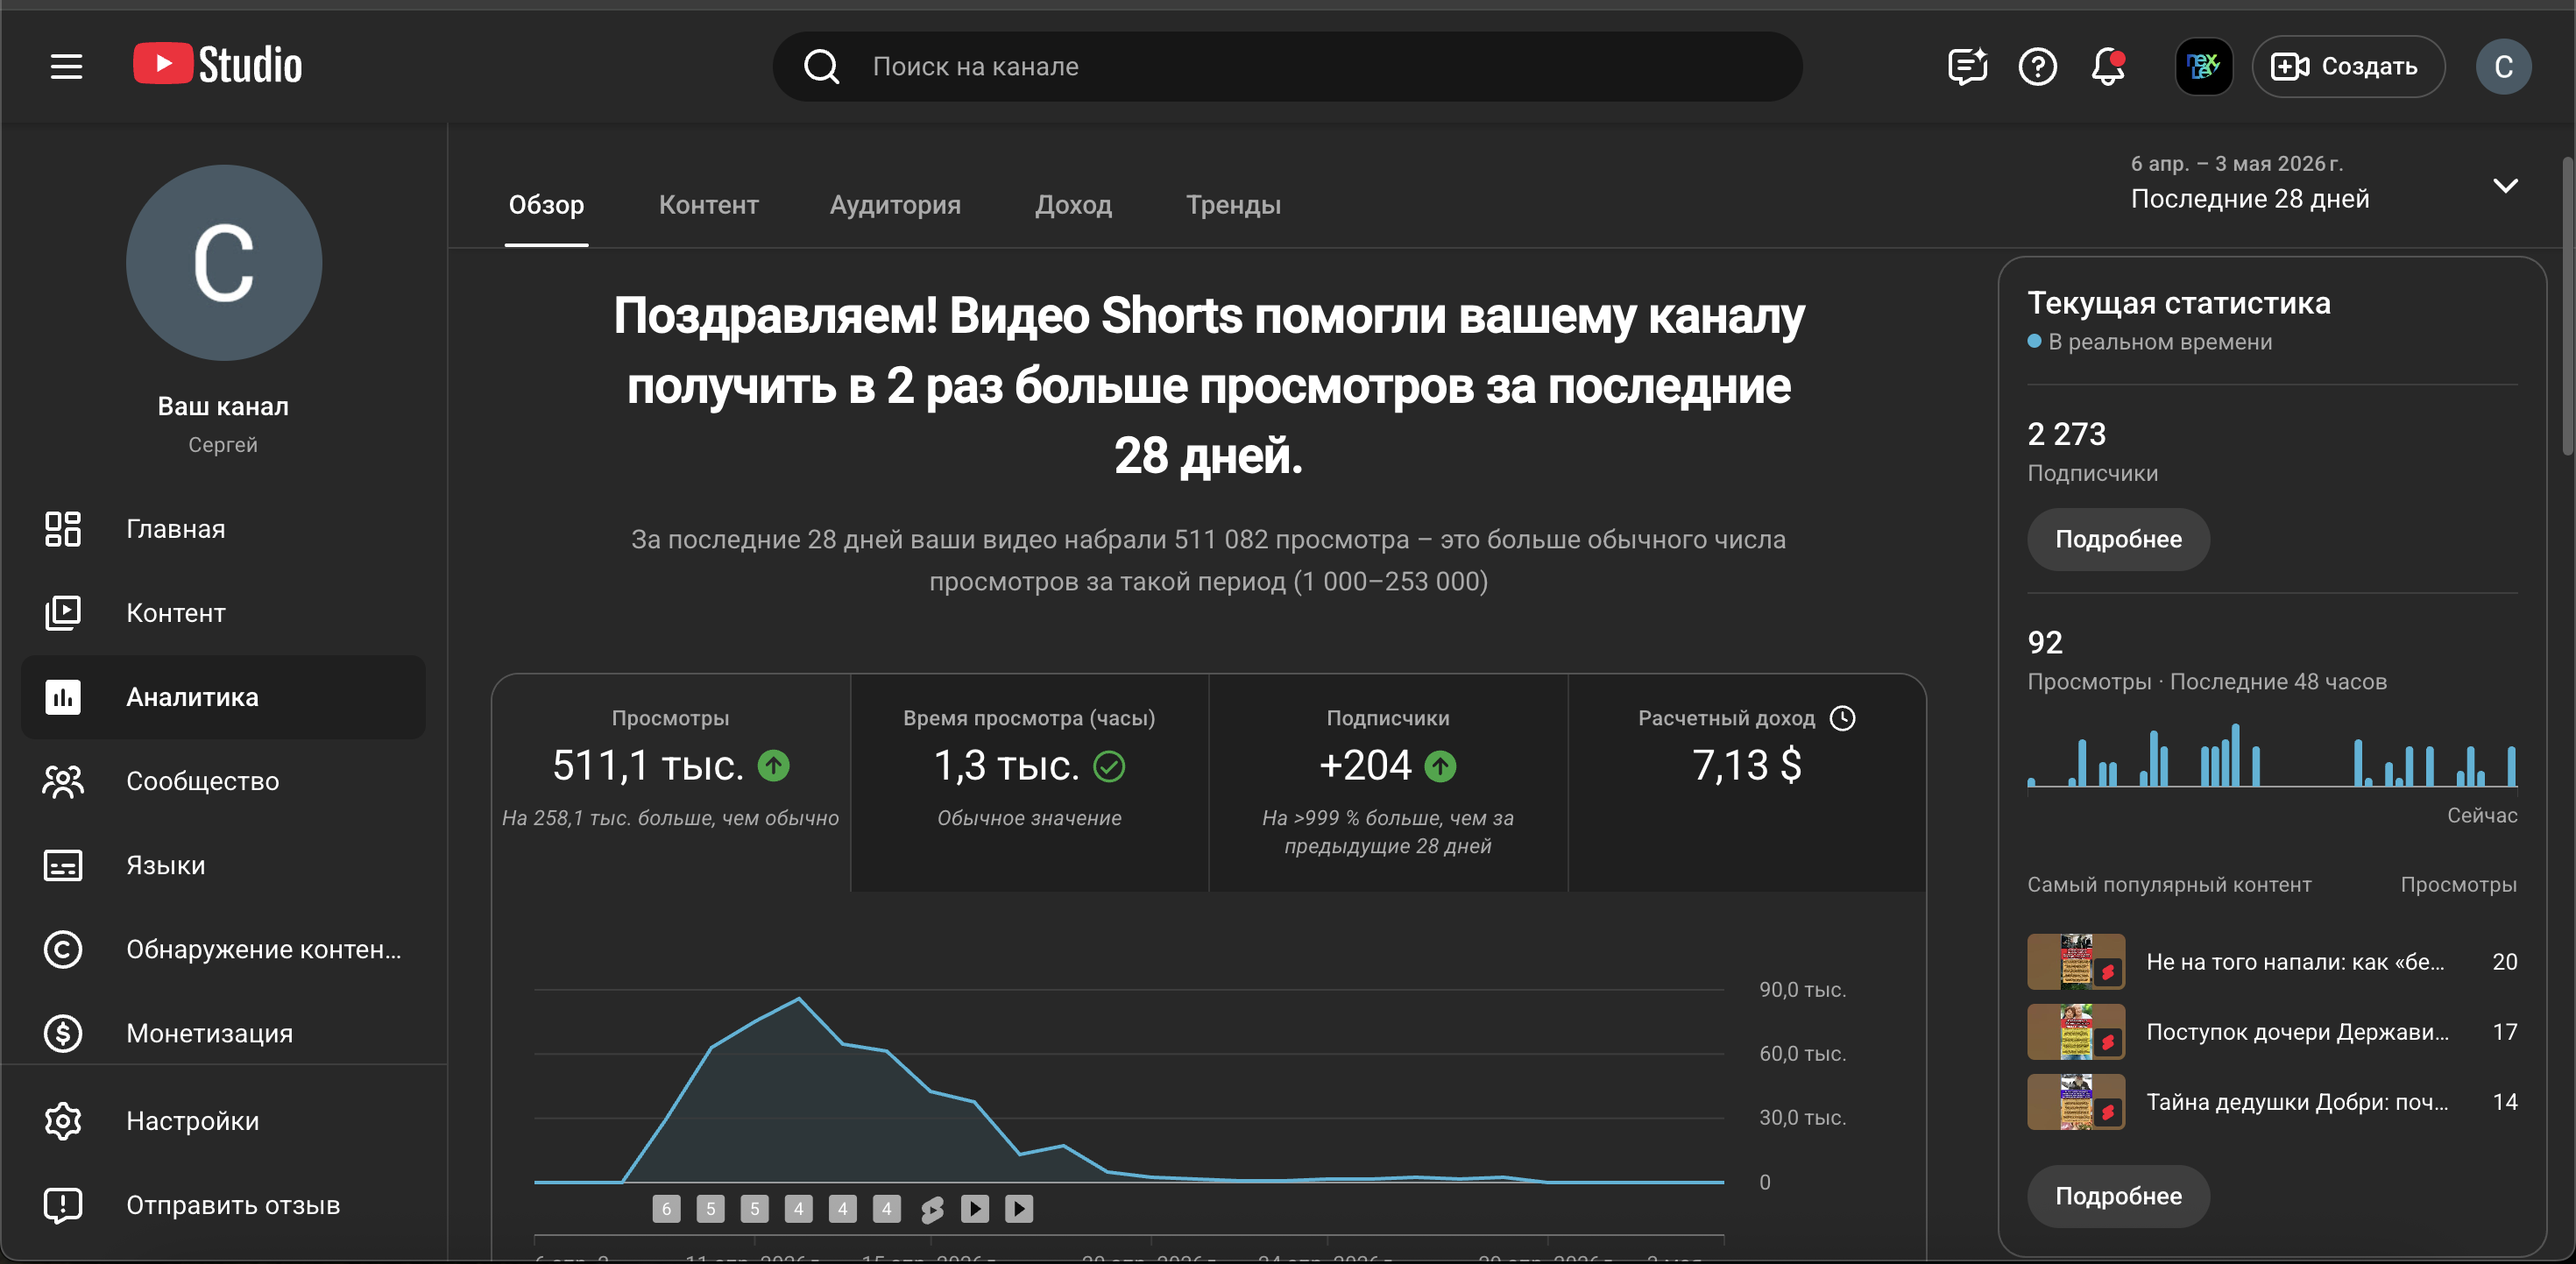Open account menu avatar in top right

coord(2503,67)
